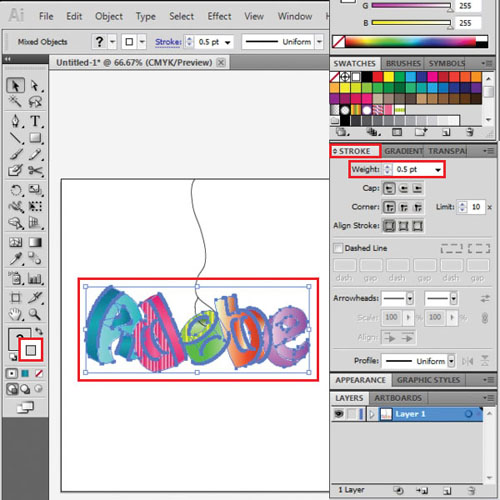Set Align Stroke to Inside
Screen dimensions: 500x500
click(403, 226)
